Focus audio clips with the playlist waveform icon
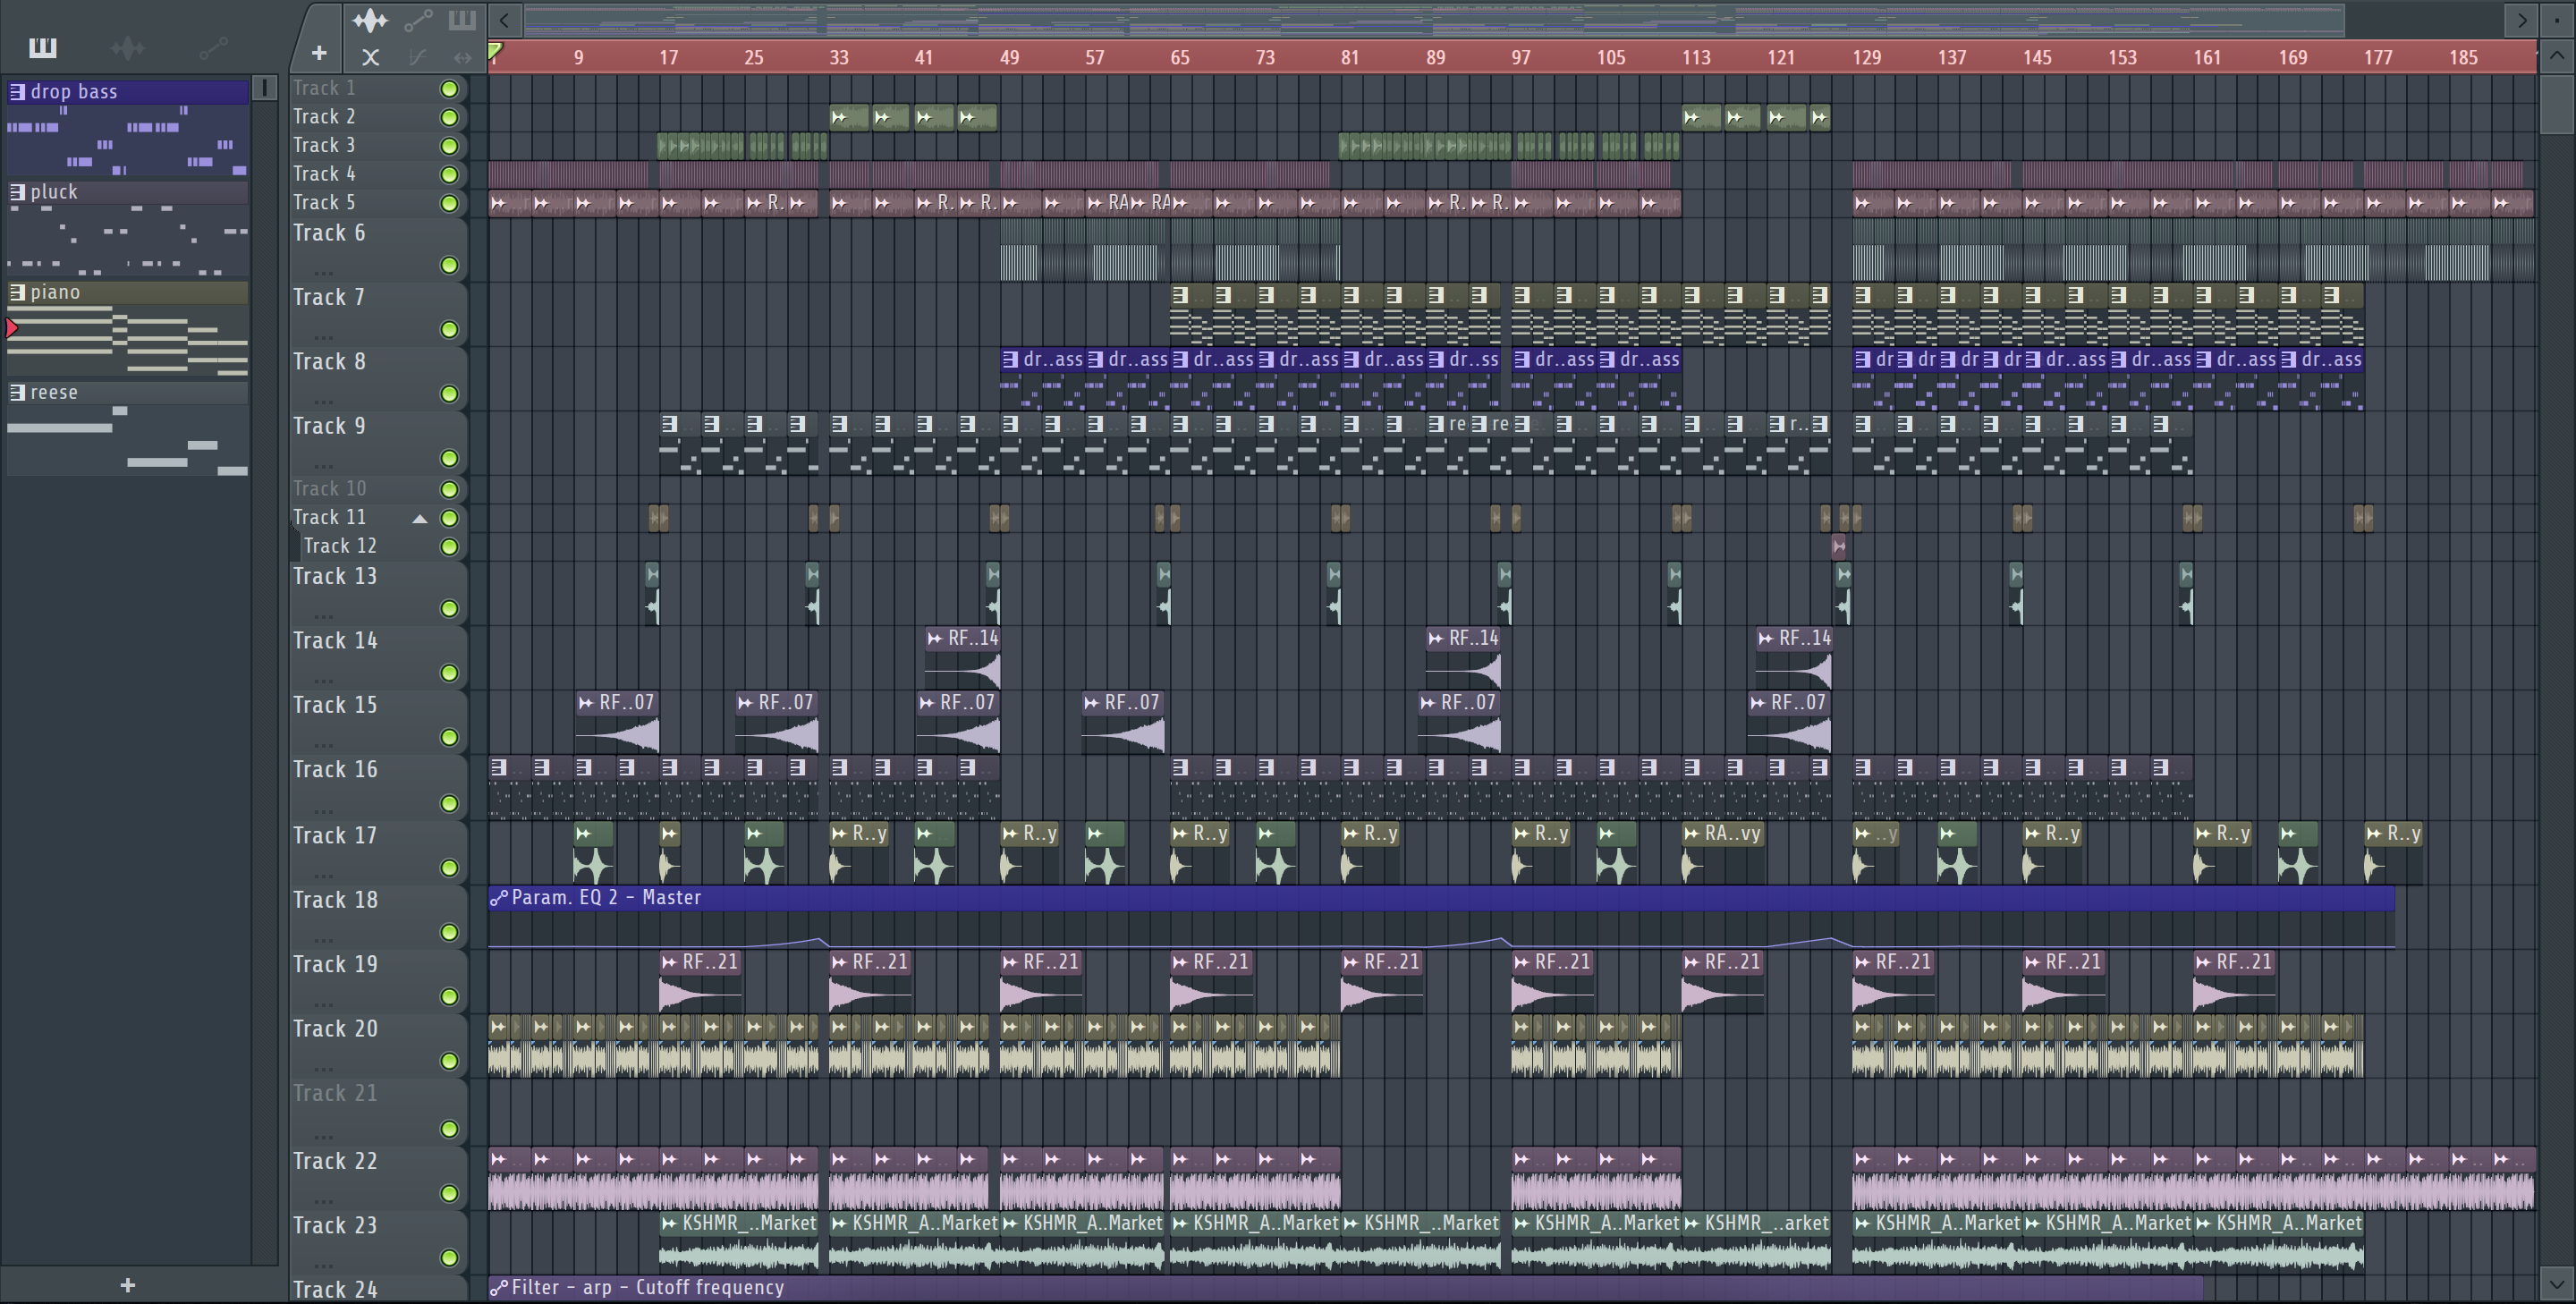 (x=370, y=19)
